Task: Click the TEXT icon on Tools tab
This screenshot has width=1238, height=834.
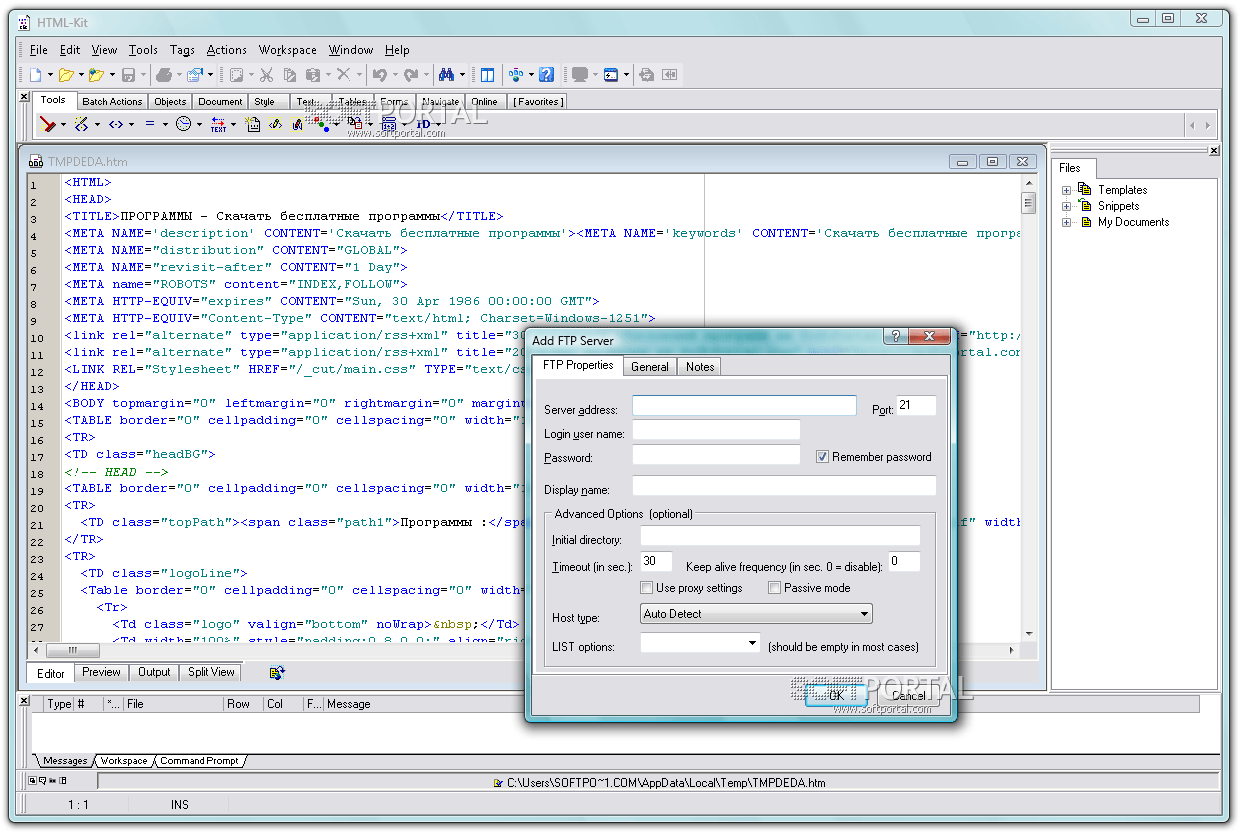Action: (218, 124)
